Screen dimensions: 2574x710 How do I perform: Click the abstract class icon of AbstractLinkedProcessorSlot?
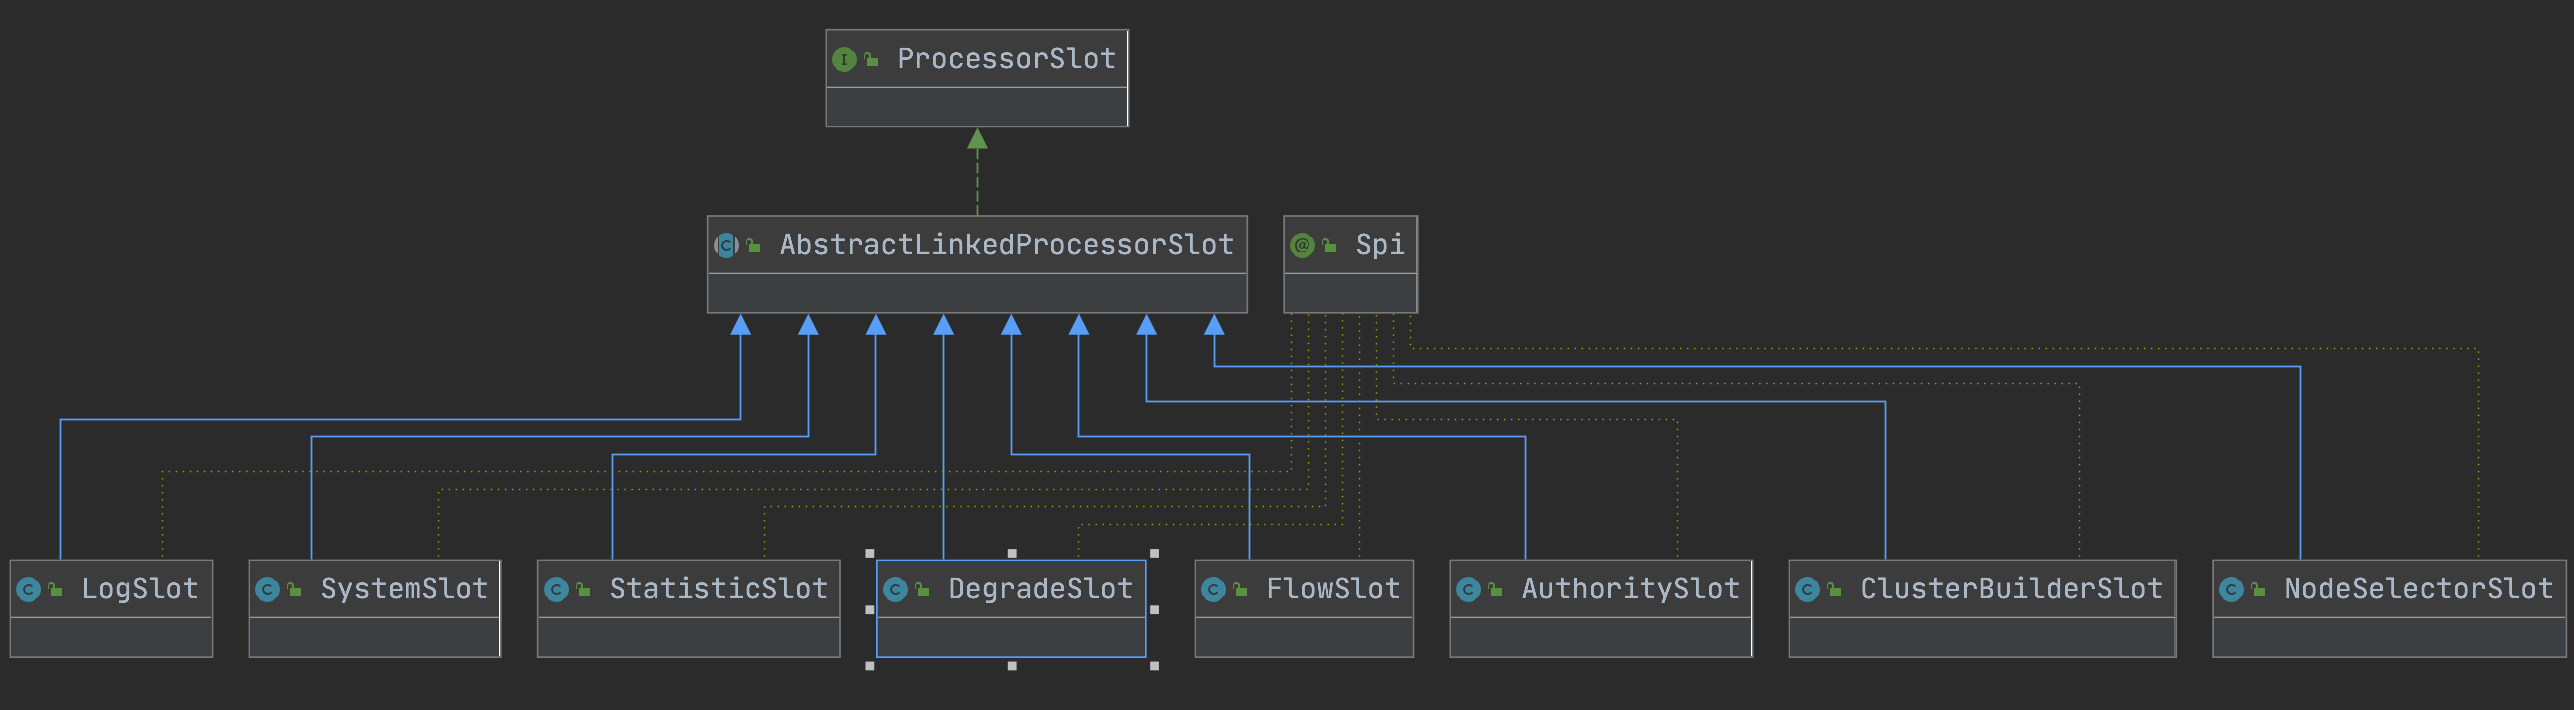[726, 245]
